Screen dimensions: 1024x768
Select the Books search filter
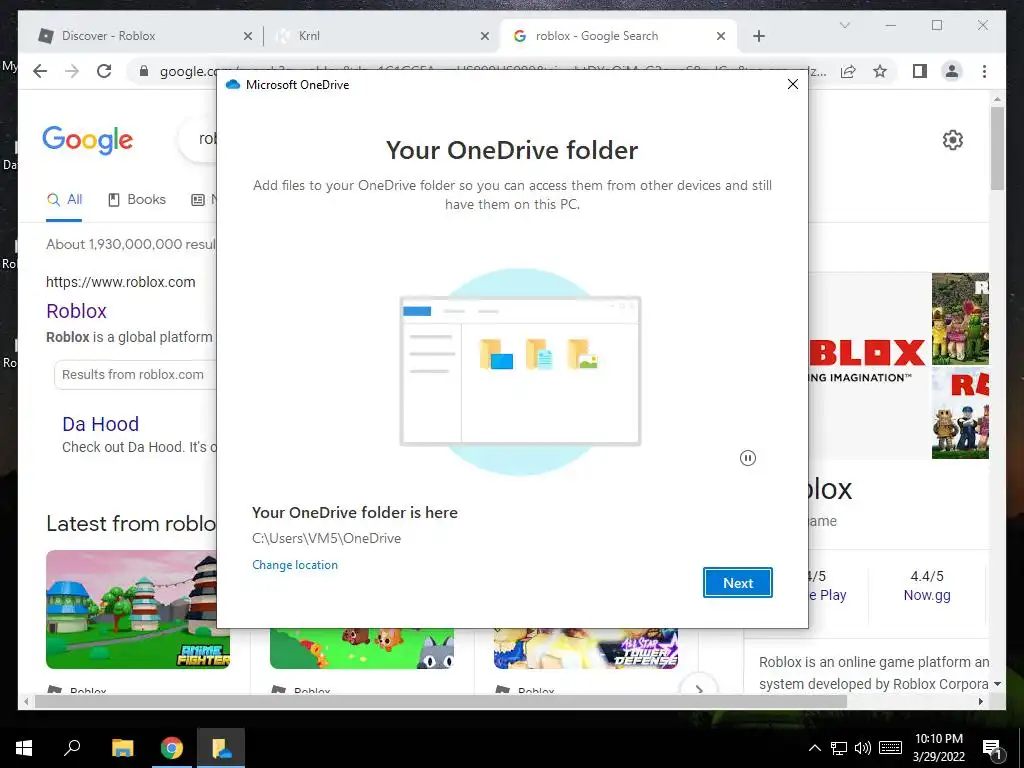[x=136, y=199]
